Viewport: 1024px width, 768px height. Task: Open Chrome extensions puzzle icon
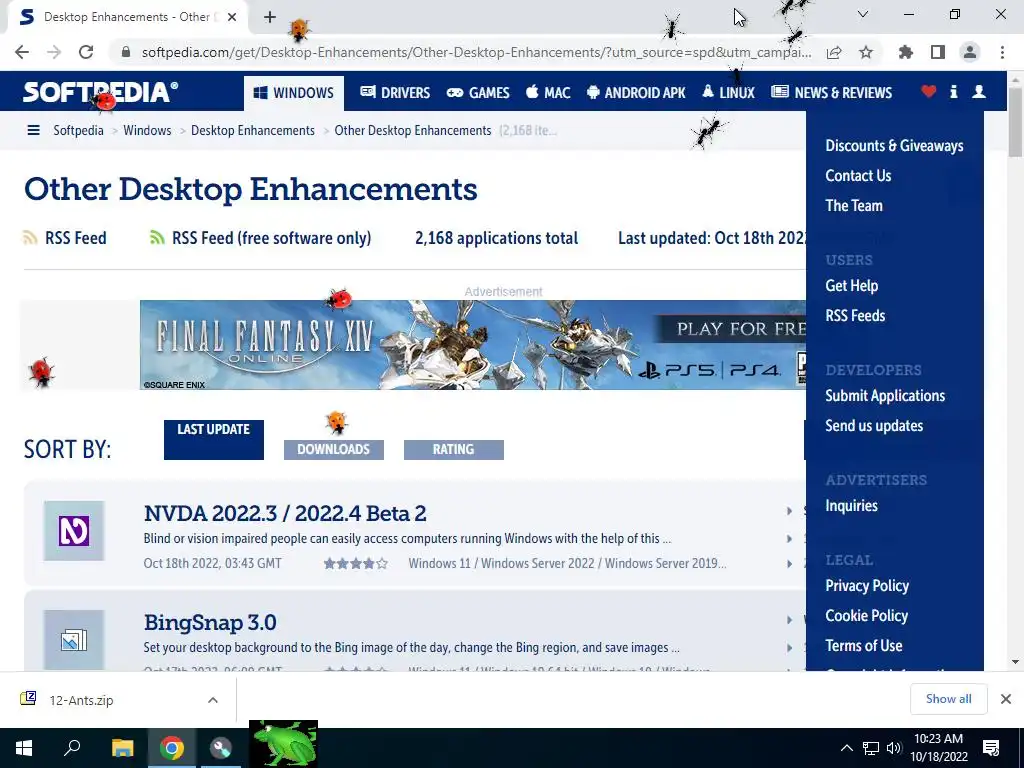click(x=905, y=52)
